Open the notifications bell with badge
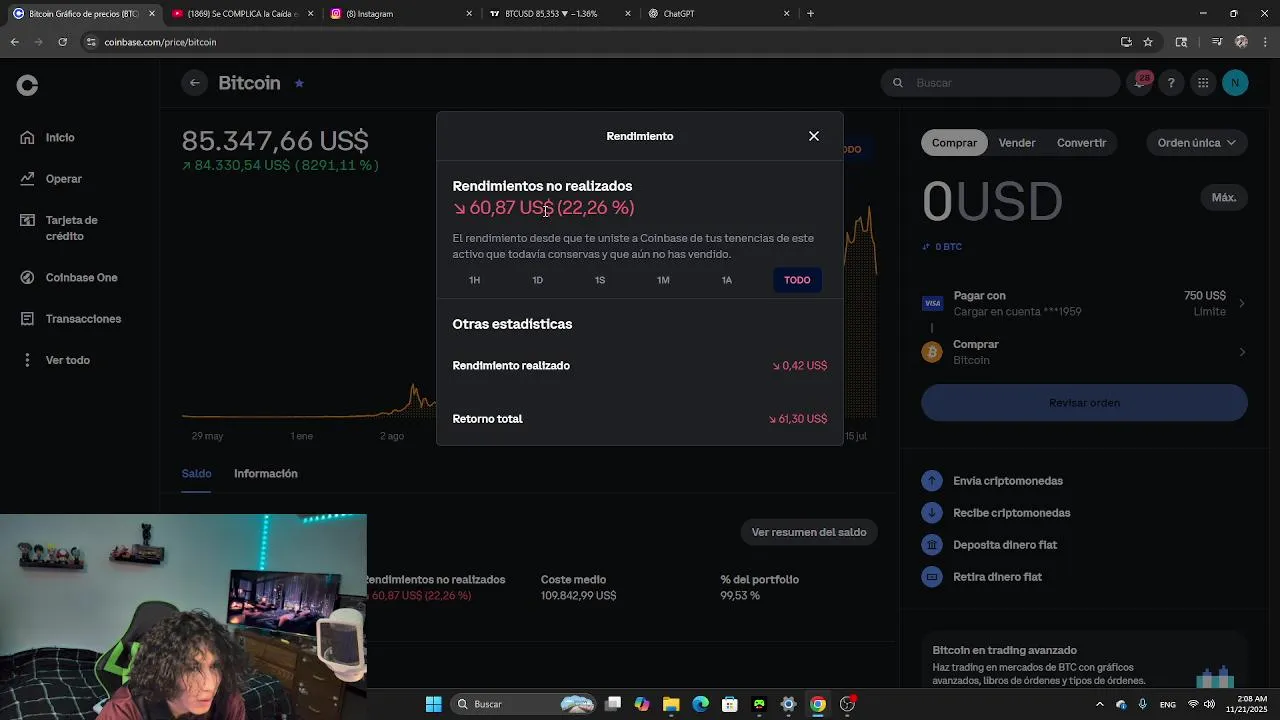Image resolution: width=1280 pixels, height=720 pixels. click(1139, 83)
